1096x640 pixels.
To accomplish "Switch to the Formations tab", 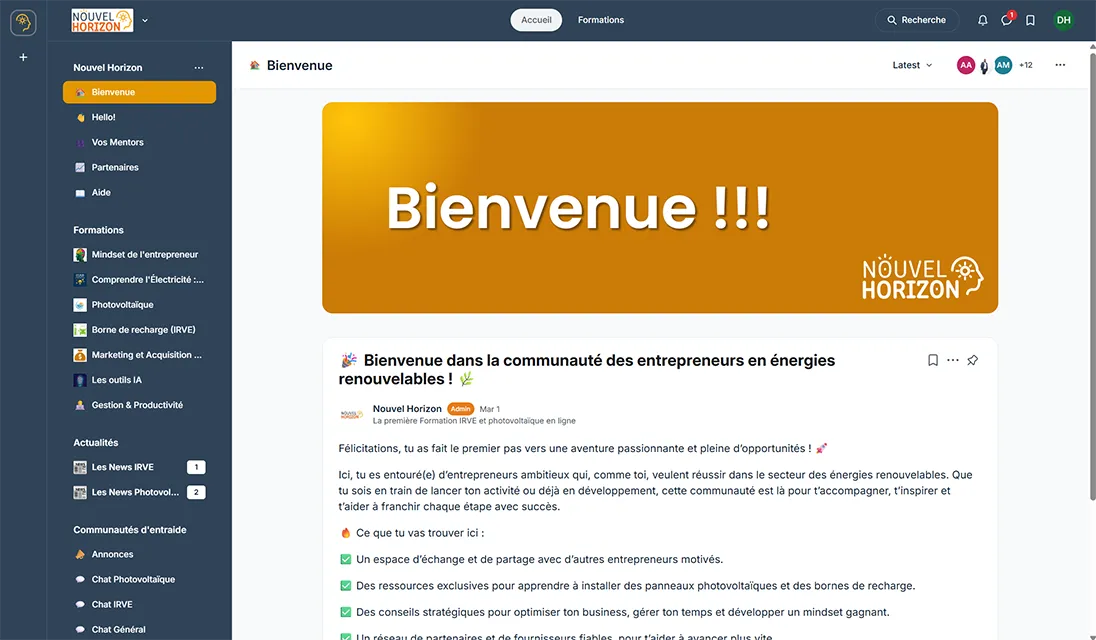I will pyautogui.click(x=600, y=20).
